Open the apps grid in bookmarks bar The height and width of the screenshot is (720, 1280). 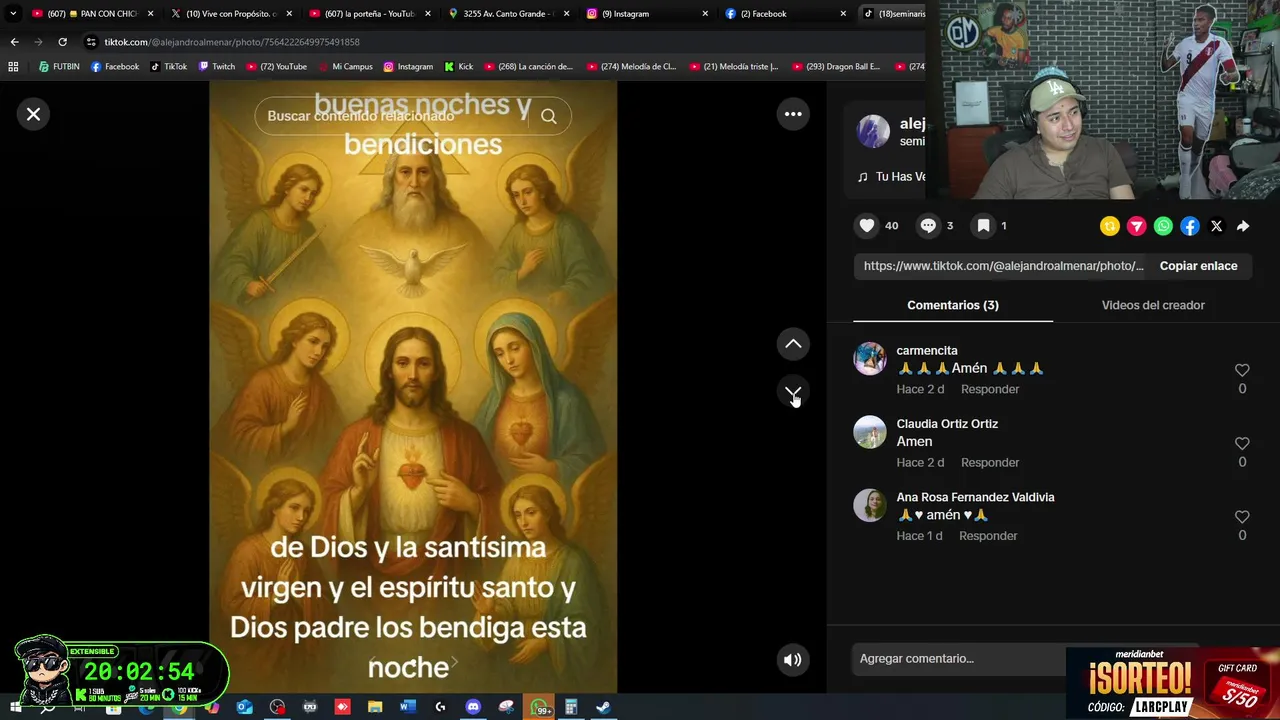(x=13, y=67)
